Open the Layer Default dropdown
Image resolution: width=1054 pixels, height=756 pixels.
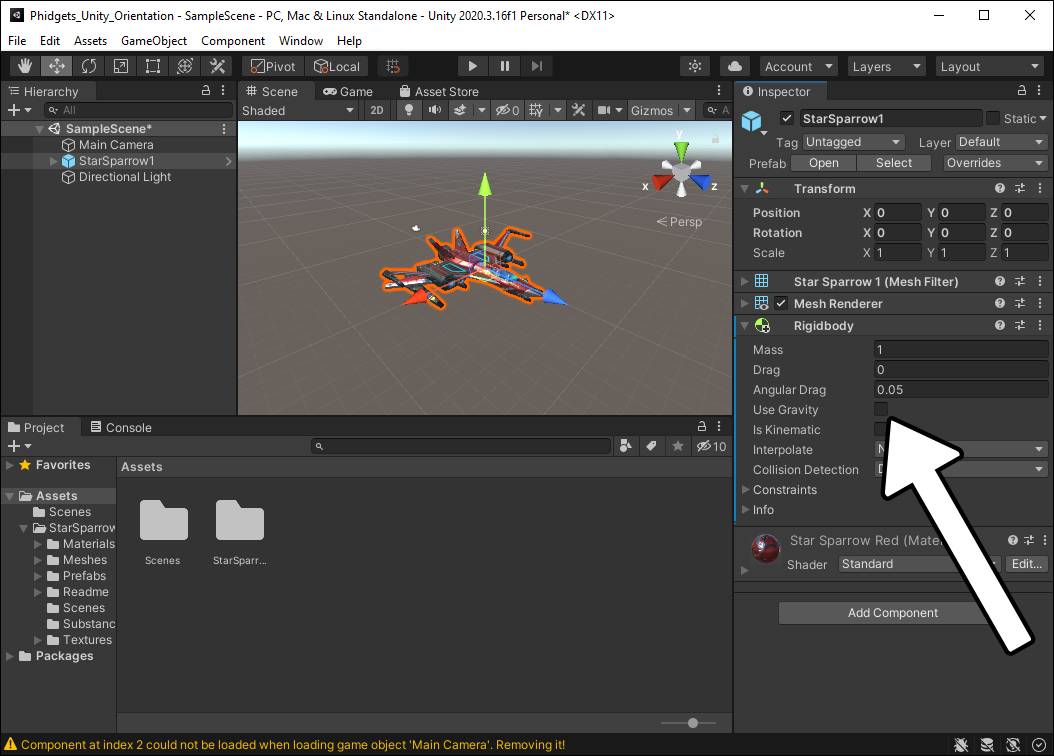pos(1001,142)
